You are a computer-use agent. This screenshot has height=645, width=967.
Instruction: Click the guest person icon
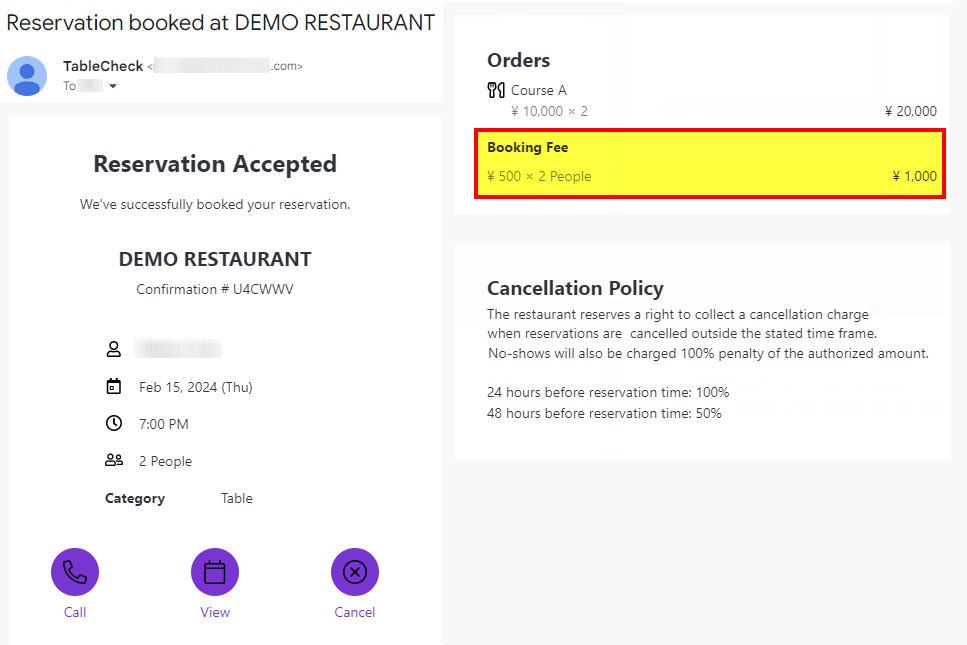tap(114, 349)
